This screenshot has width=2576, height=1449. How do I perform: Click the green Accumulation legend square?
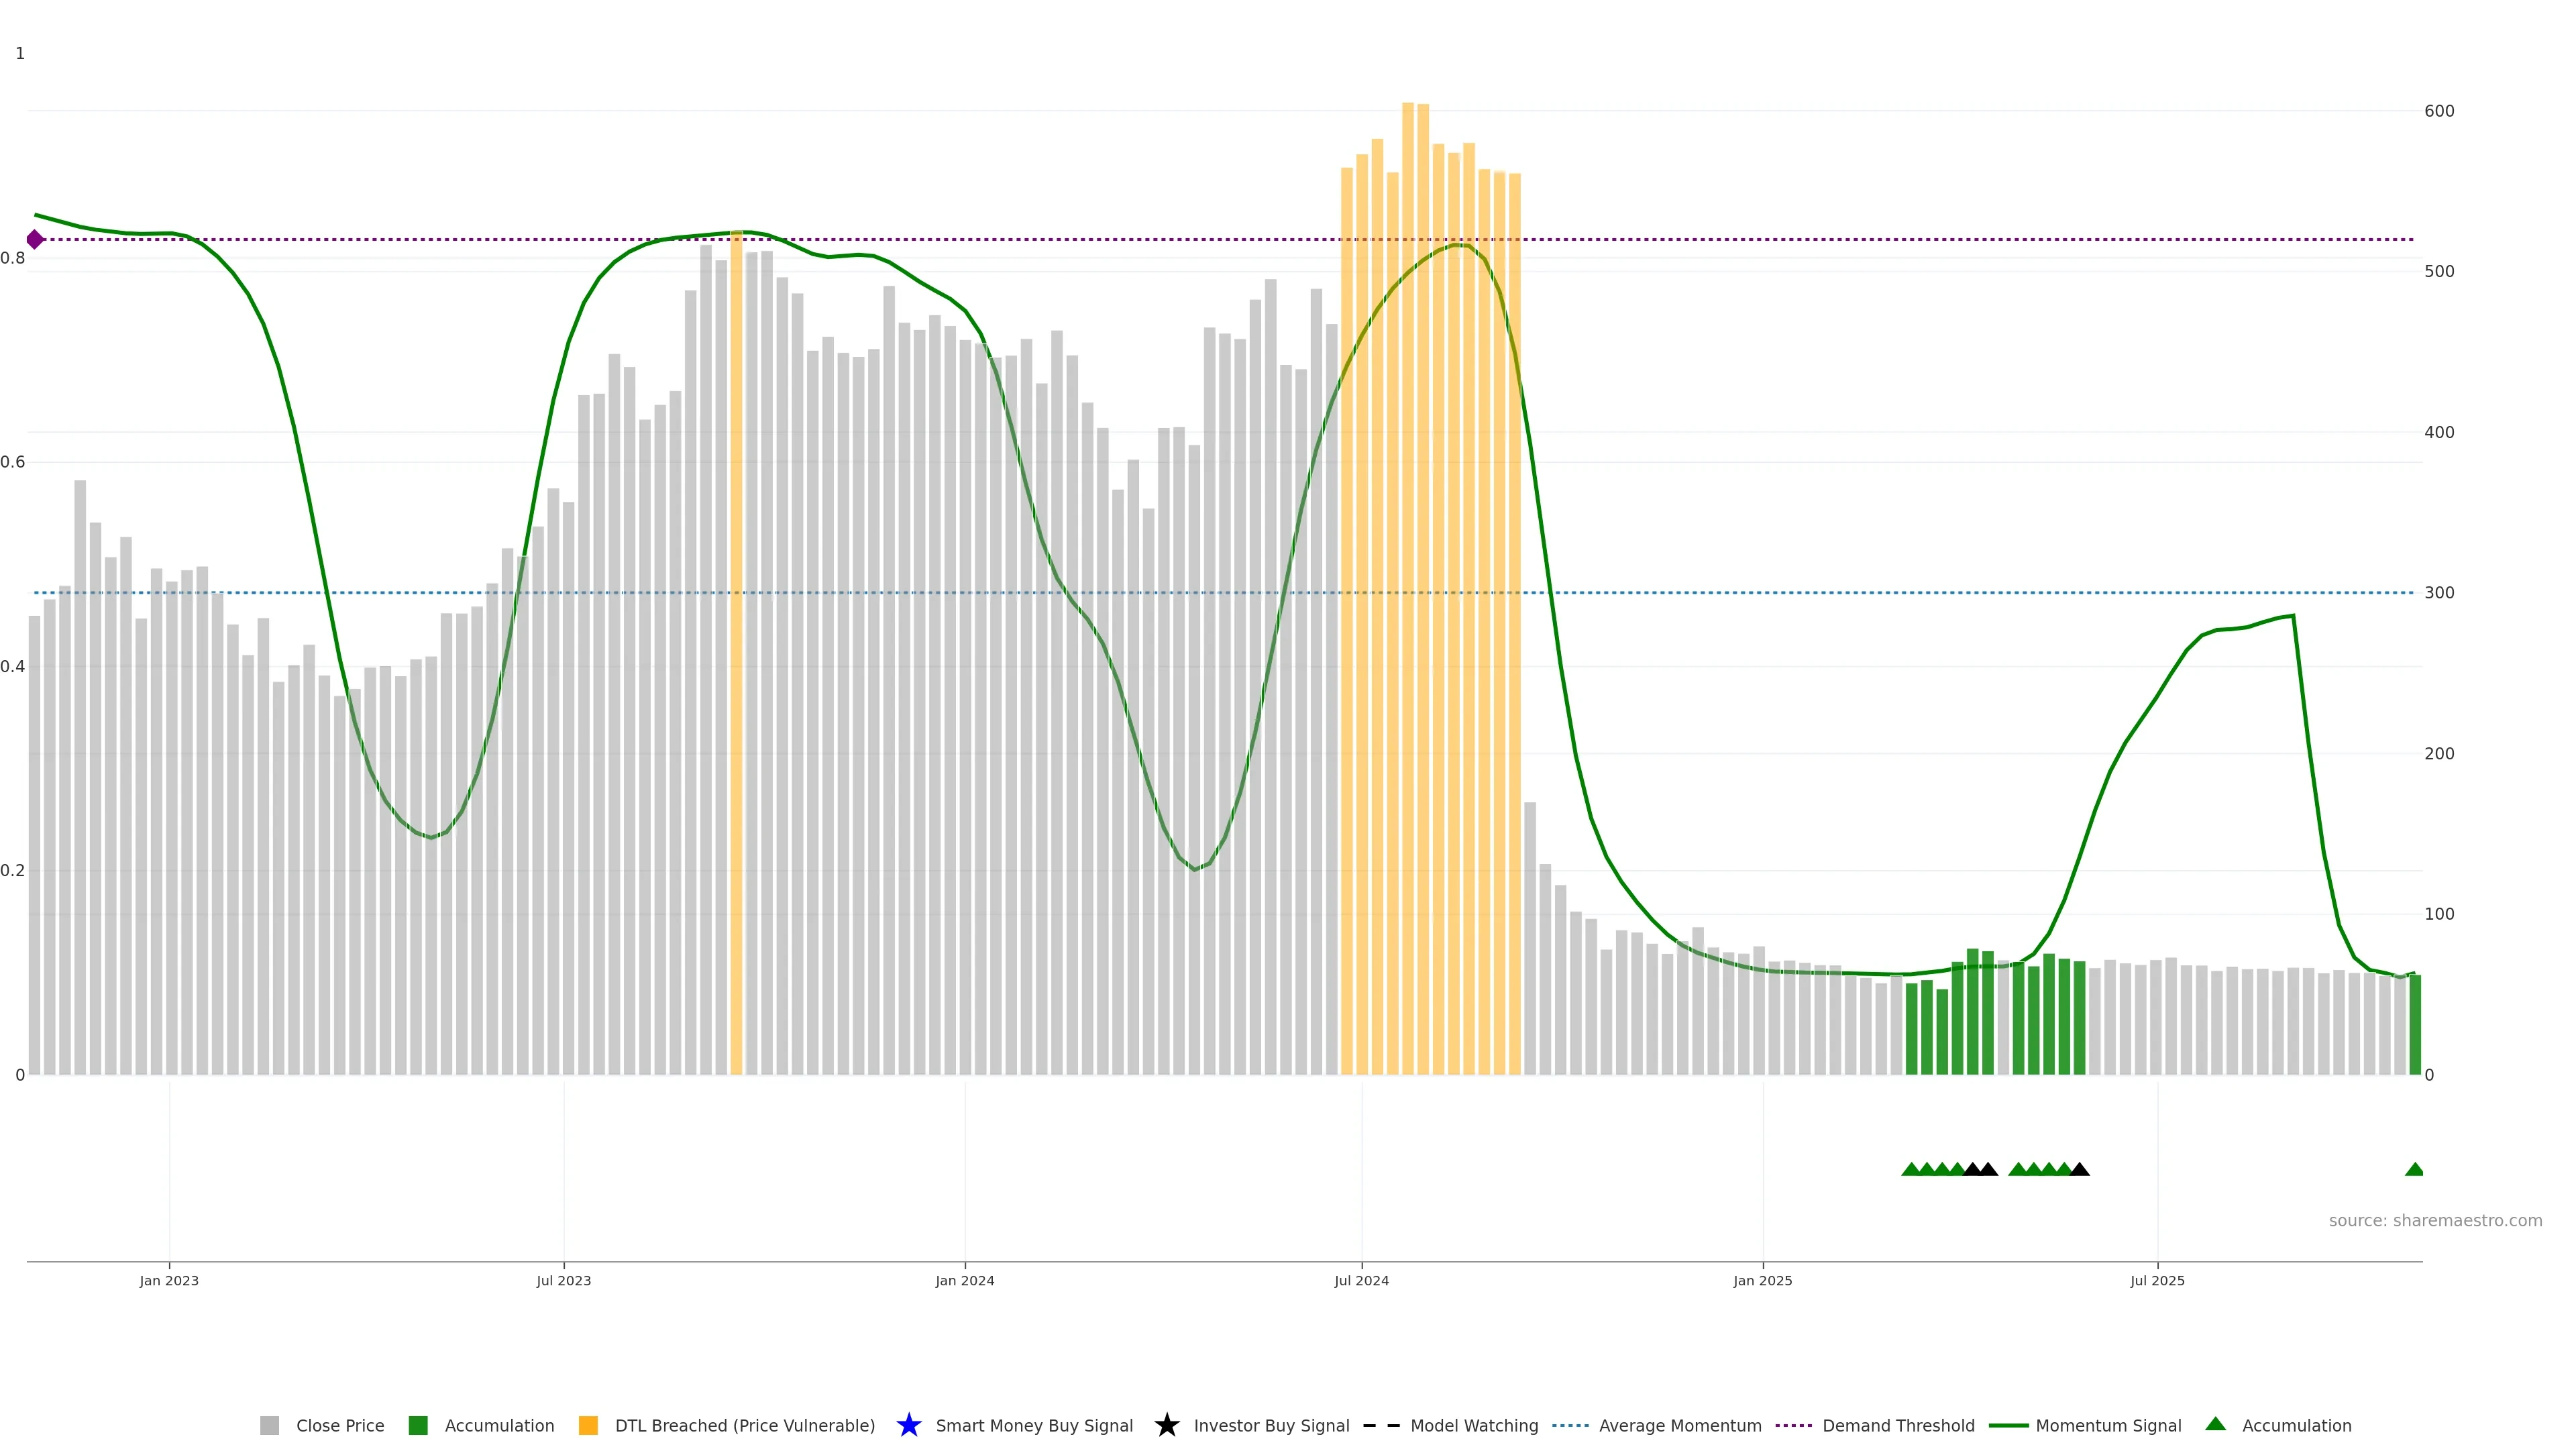[418, 1425]
